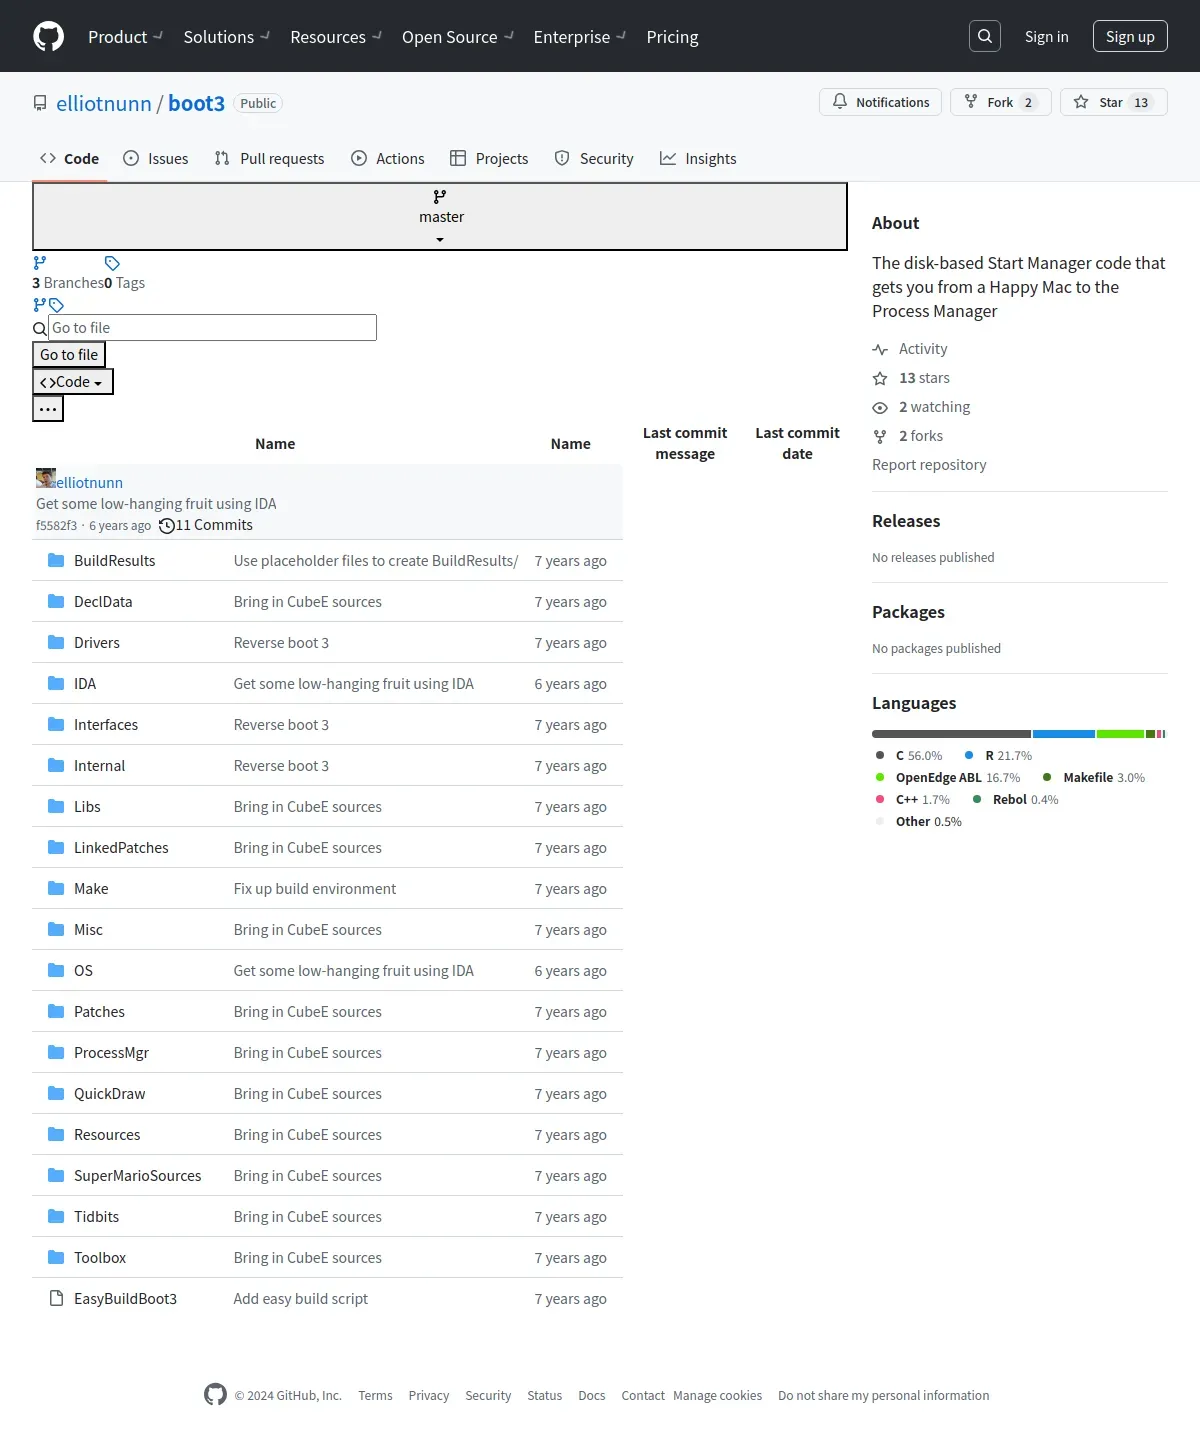Click the Pricing link

point(672,37)
